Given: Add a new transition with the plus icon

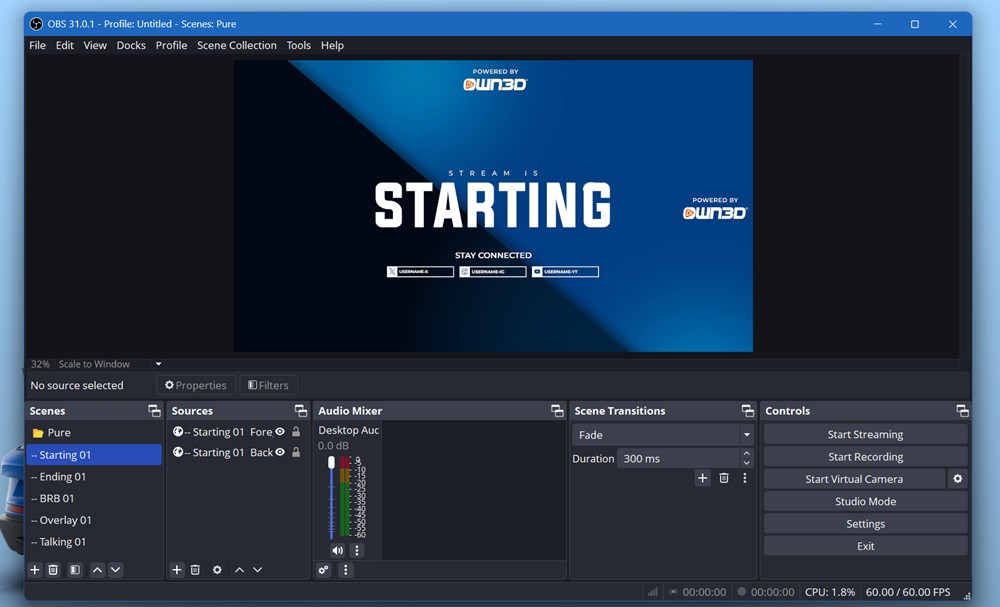Looking at the screenshot, I should tap(702, 478).
